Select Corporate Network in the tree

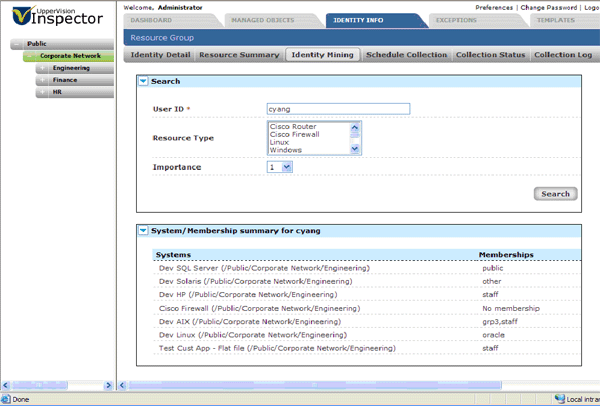[x=70, y=56]
